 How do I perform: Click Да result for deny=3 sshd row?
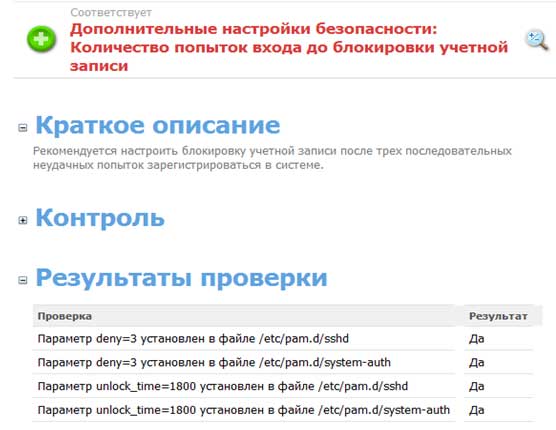[x=477, y=339]
